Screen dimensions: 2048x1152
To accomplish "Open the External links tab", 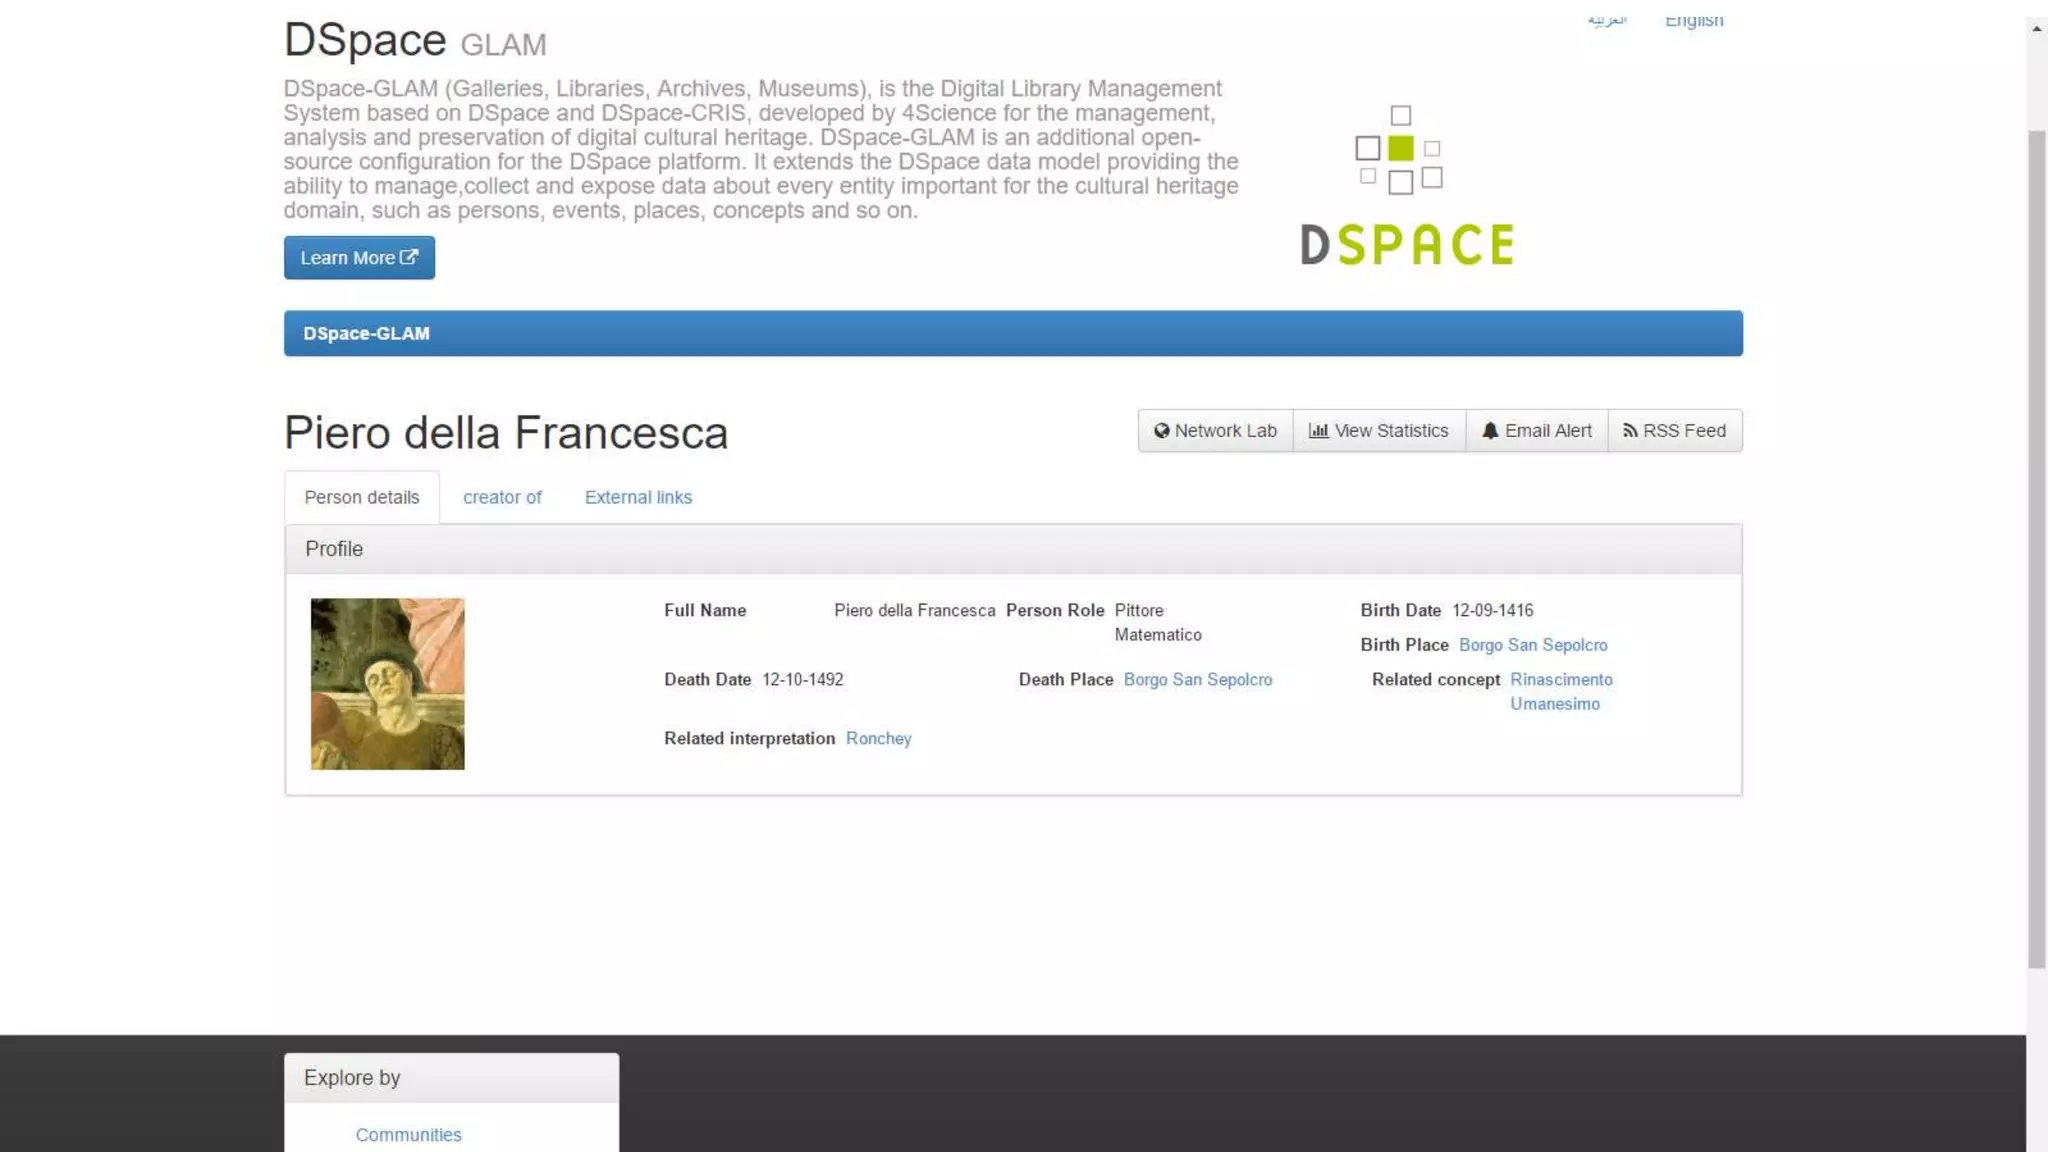I will [638, 497].
